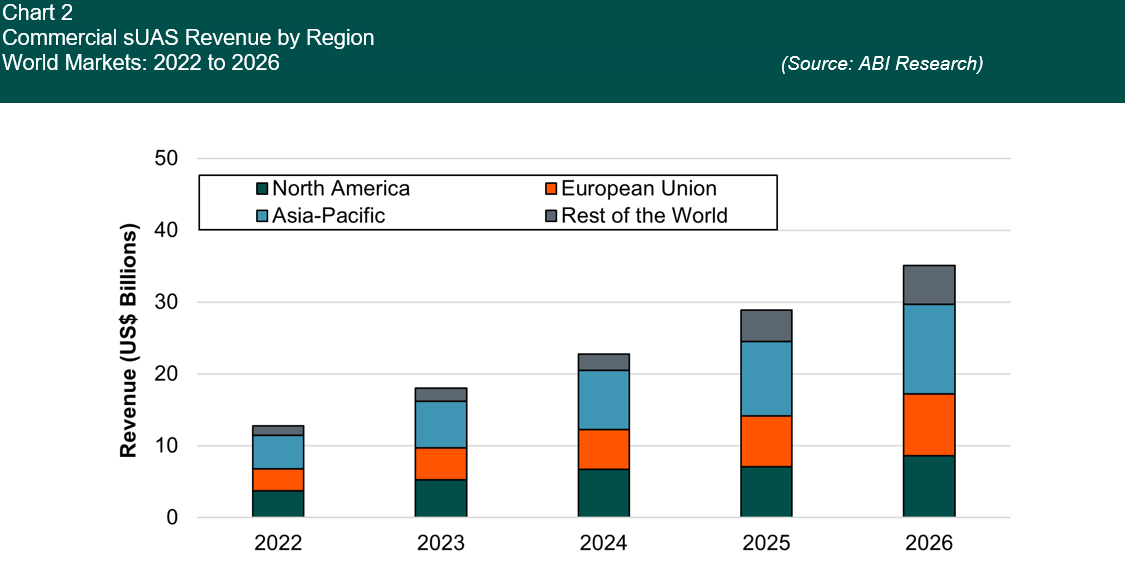Click the North America legend color swatch
The image size is (1125, 584).
click(x=263, y=190)
